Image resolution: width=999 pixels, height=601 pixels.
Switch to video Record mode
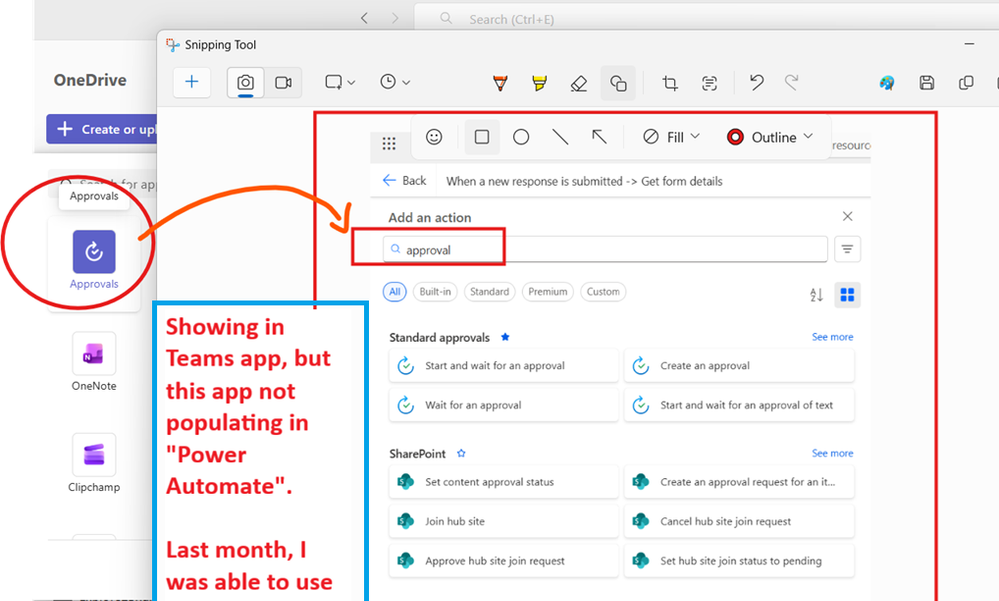(x=283, y=82)
